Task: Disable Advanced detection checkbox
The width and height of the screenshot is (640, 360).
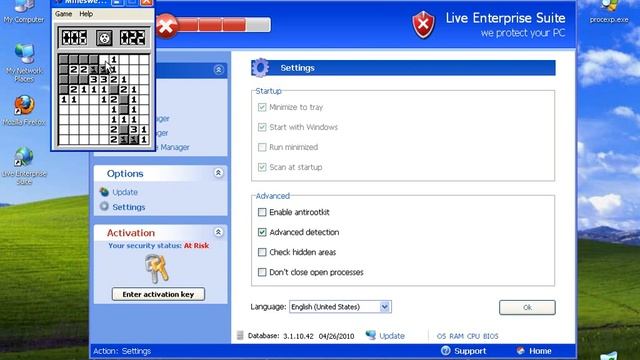Action: (262, 232)
